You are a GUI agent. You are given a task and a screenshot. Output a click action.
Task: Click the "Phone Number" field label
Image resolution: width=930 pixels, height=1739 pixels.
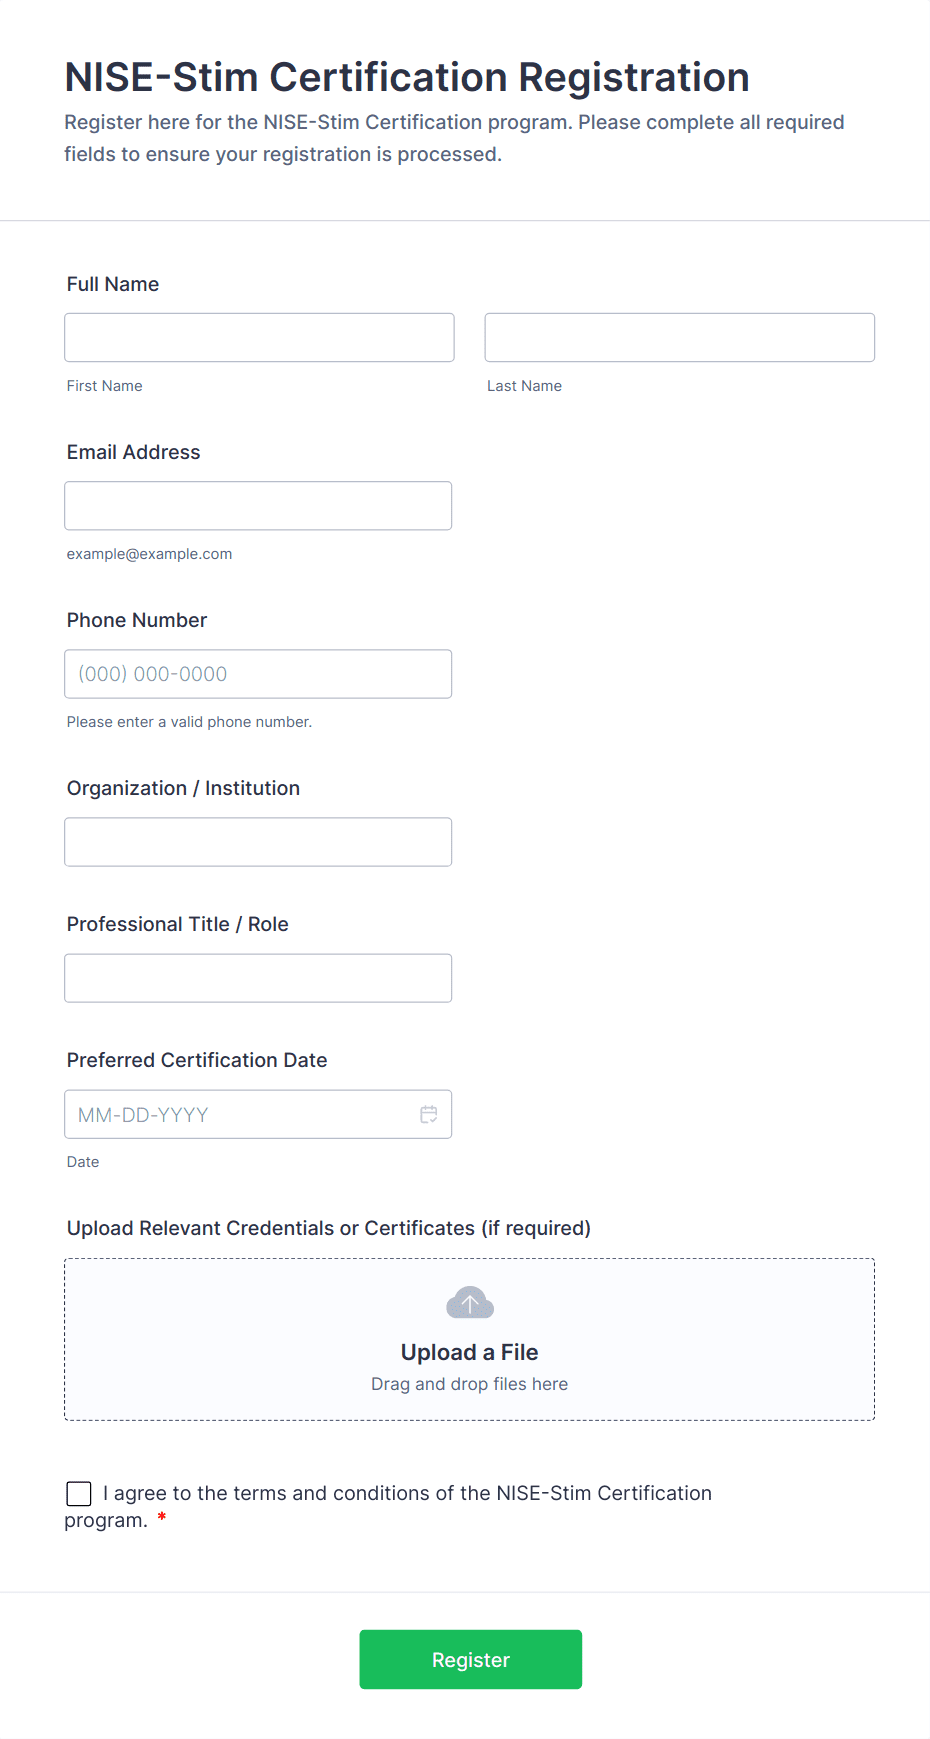point(137,620)
